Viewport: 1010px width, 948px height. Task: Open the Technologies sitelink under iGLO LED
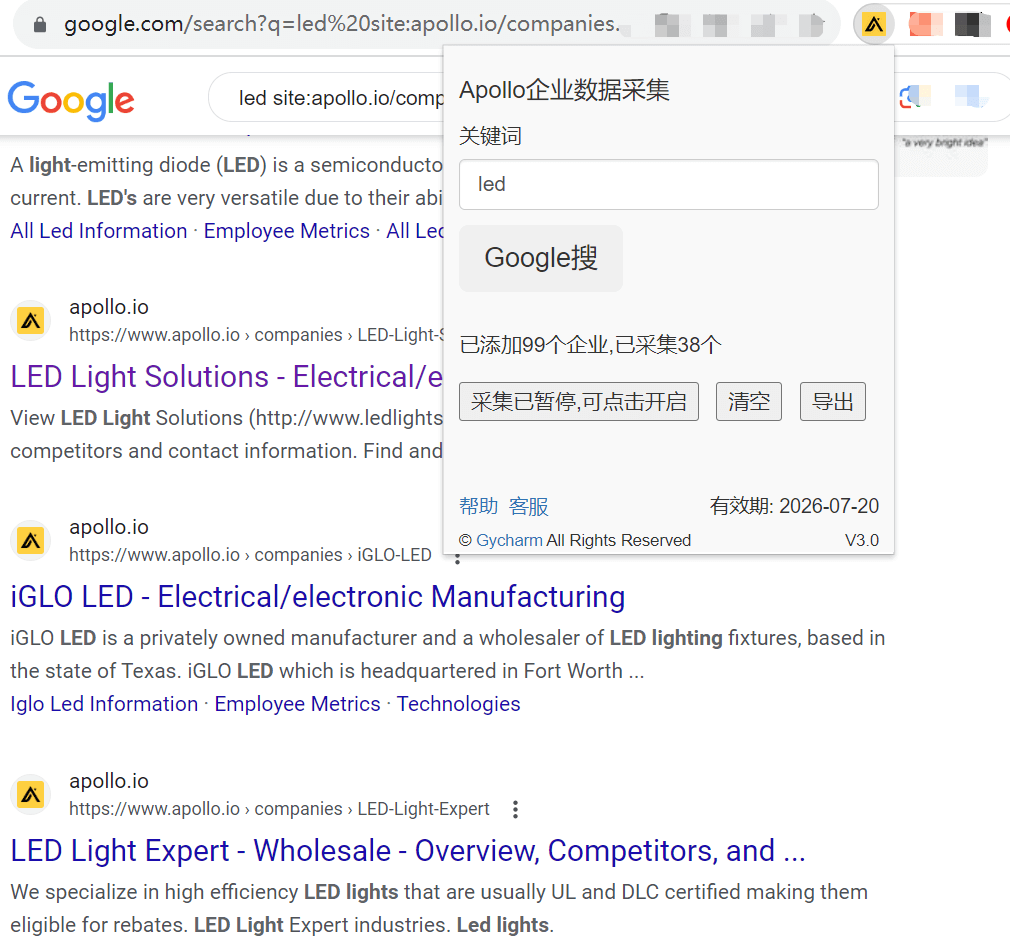tap(459, 704)
